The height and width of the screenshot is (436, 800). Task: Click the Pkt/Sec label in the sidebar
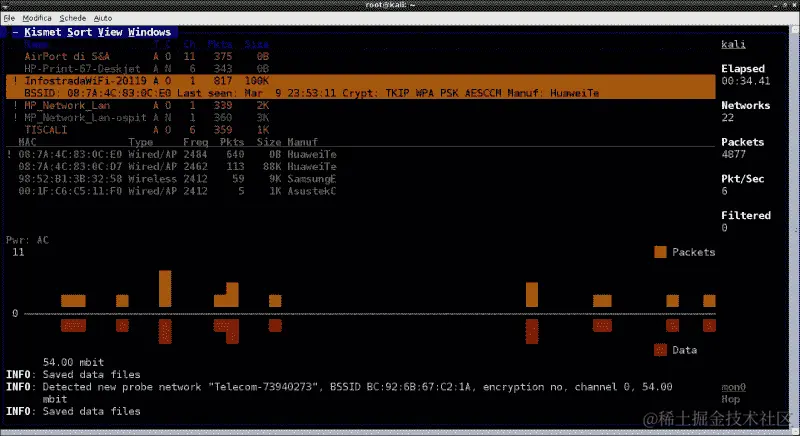(x=742, y=179)
